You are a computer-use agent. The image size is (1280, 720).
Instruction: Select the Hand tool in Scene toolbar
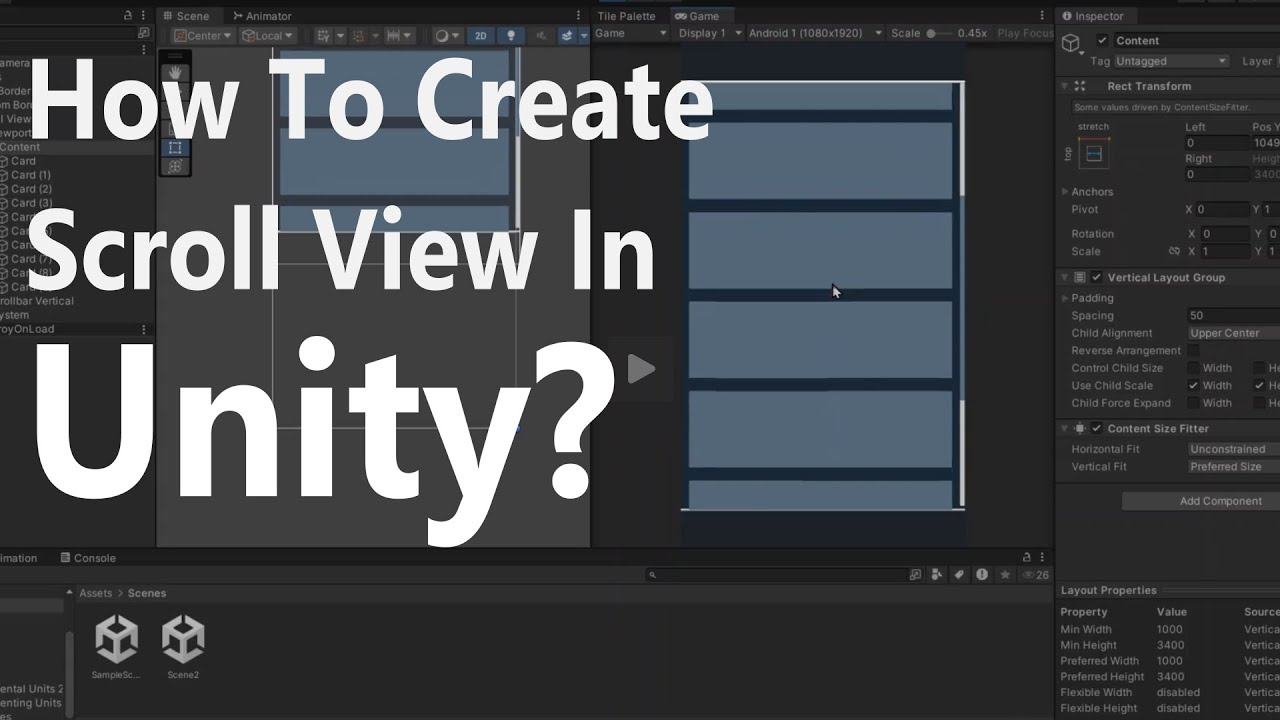click(x=175, y=73)
